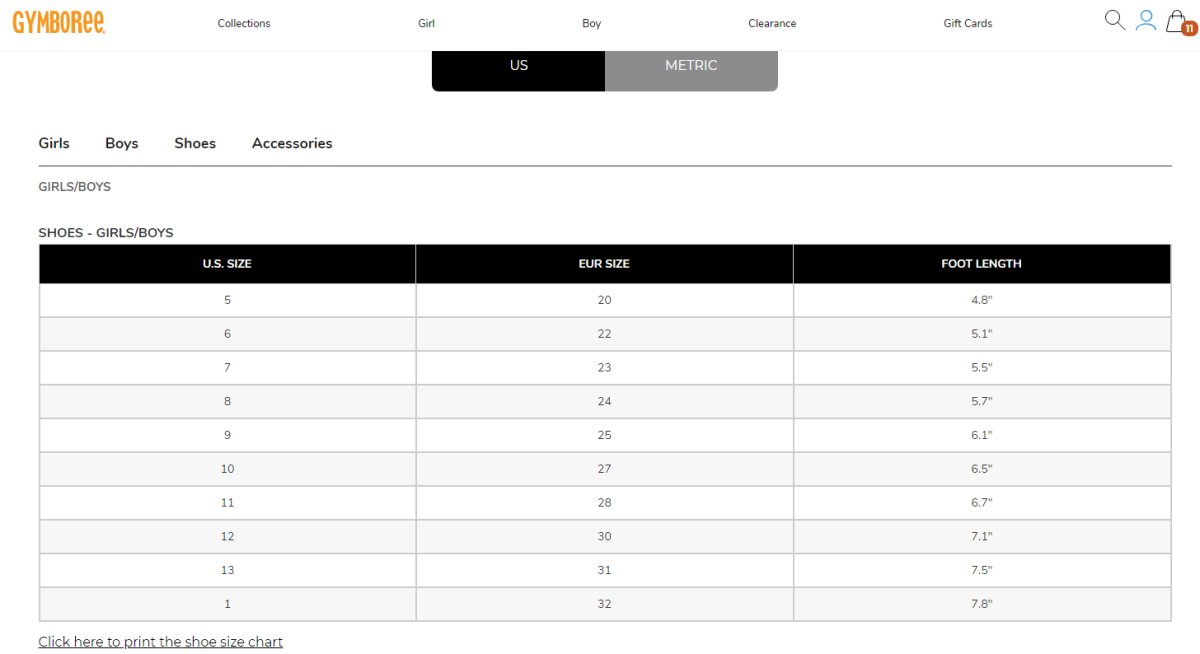Screen dimensions: 1200x654
Task: Switch size units to US
Action: pyautogui.click(x=518, y=66)
